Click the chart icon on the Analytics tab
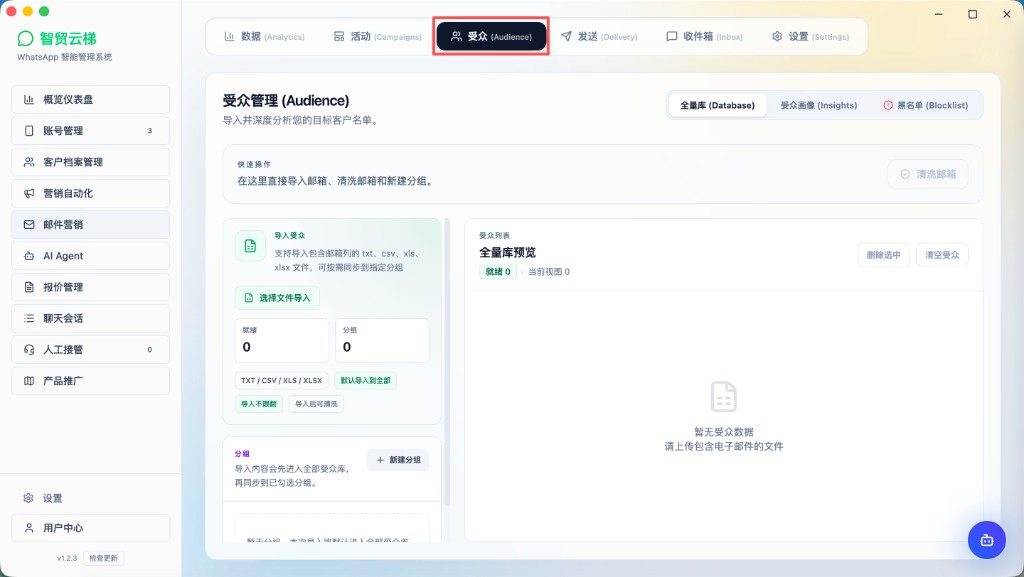Image resolution: width=1024 pixels, height=577 pixels. pos(229,37)
